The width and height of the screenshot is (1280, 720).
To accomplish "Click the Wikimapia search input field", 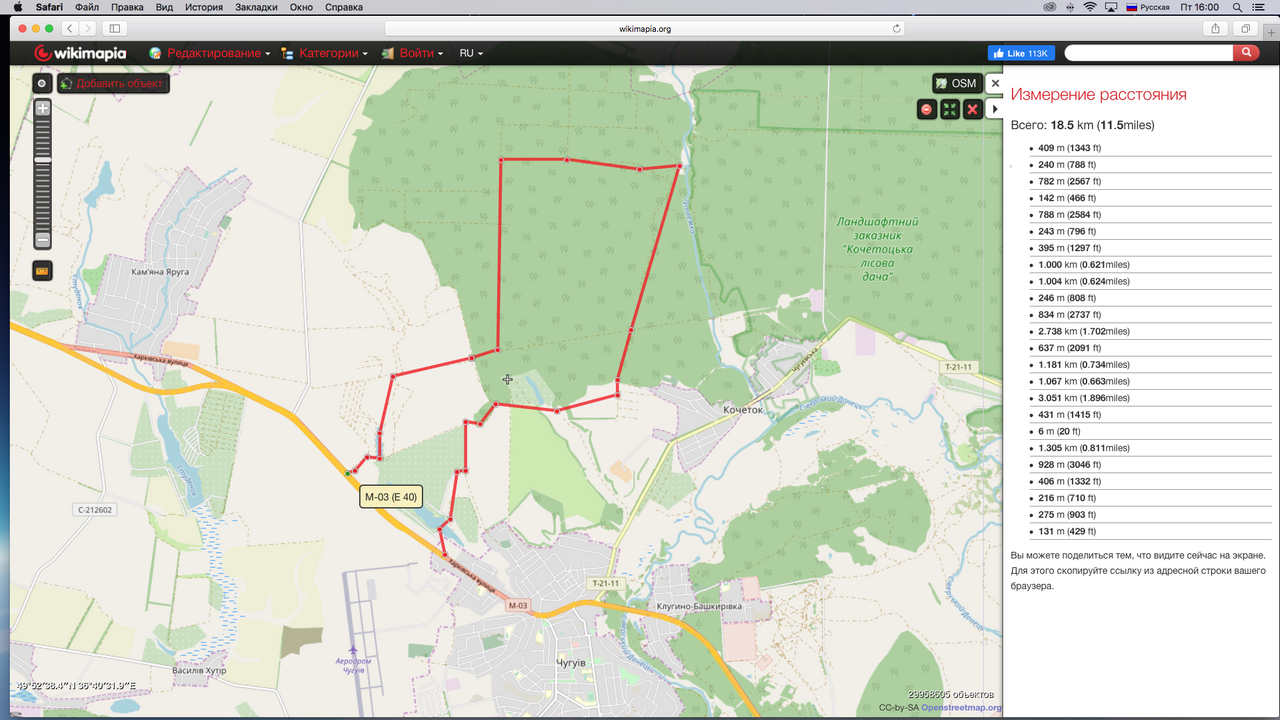I will (x=1148, y=53).
